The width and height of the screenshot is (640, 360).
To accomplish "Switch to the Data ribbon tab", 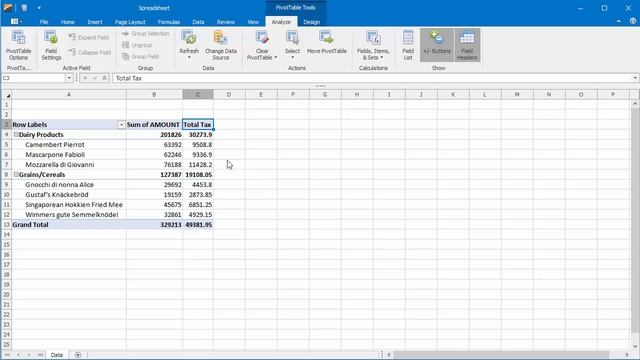I will (x=198, y=22).
